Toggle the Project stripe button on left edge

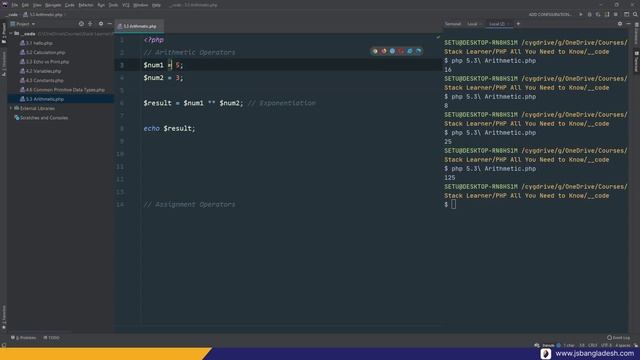click(x=4, y=33)
